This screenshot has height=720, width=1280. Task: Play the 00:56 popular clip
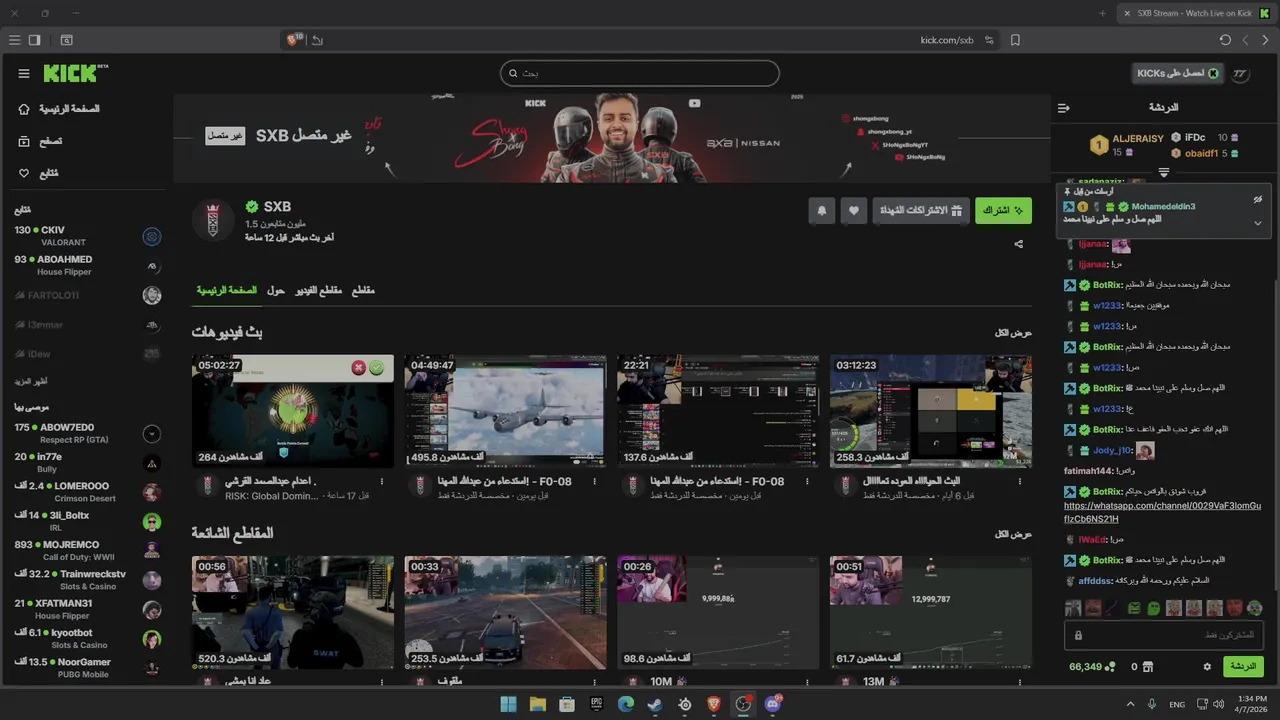[293, 612]
